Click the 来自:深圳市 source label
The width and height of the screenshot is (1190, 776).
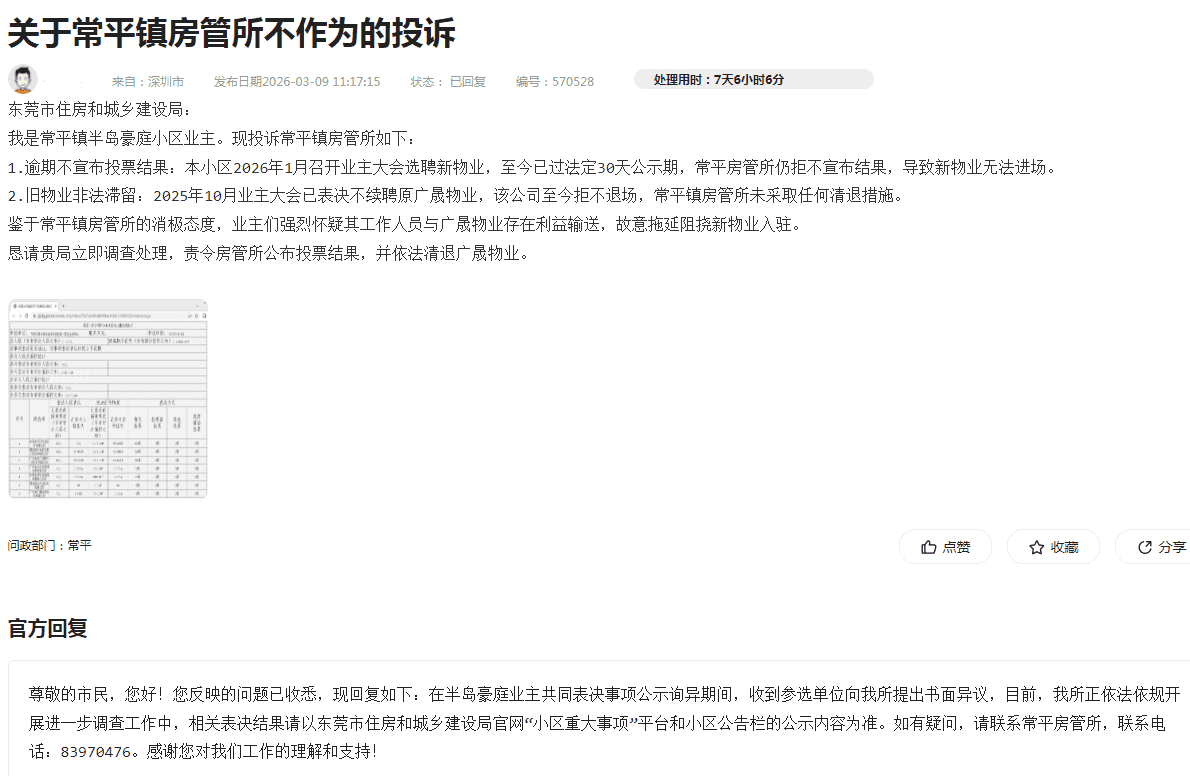coord(147,82)
